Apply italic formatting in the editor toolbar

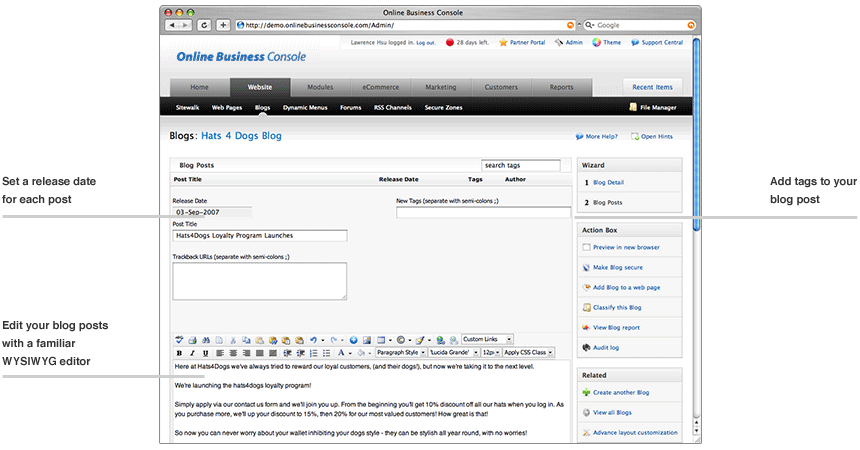[192, 353]
